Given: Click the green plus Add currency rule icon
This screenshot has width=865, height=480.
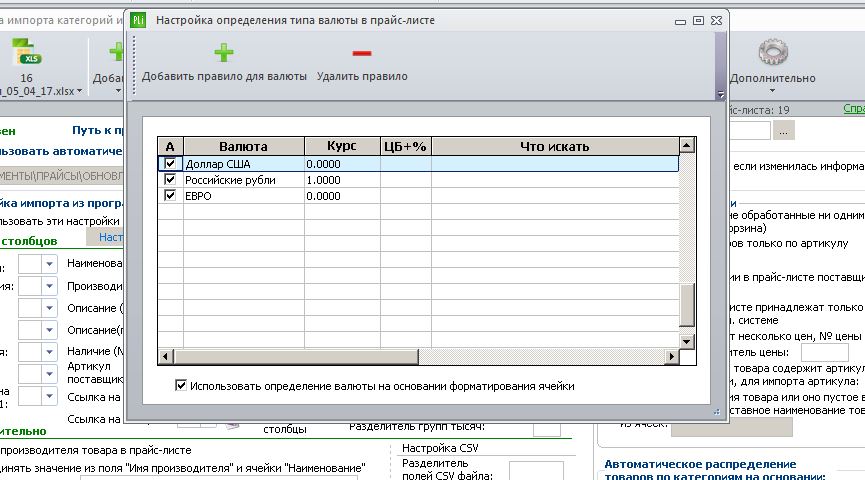Looking at the screenshot, I should pos(223,53).
